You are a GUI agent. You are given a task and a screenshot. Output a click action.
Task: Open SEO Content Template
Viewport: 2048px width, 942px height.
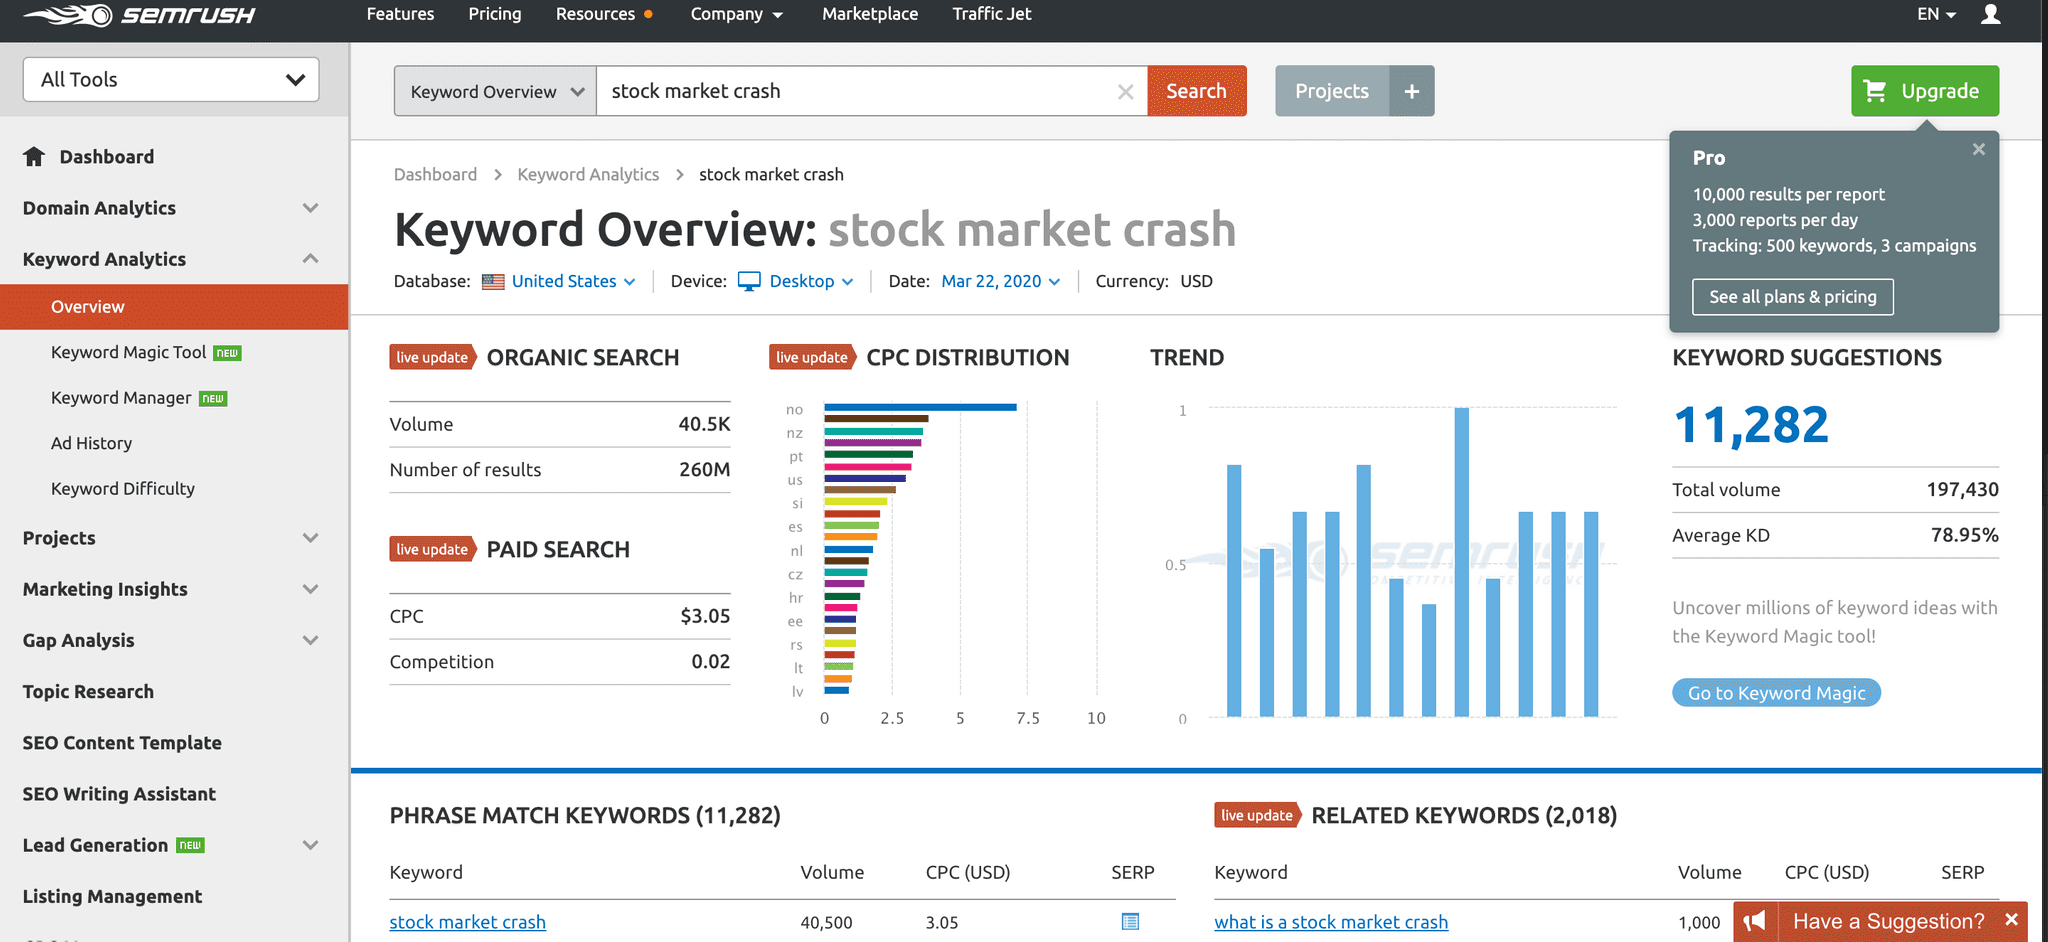pos(122,743)
